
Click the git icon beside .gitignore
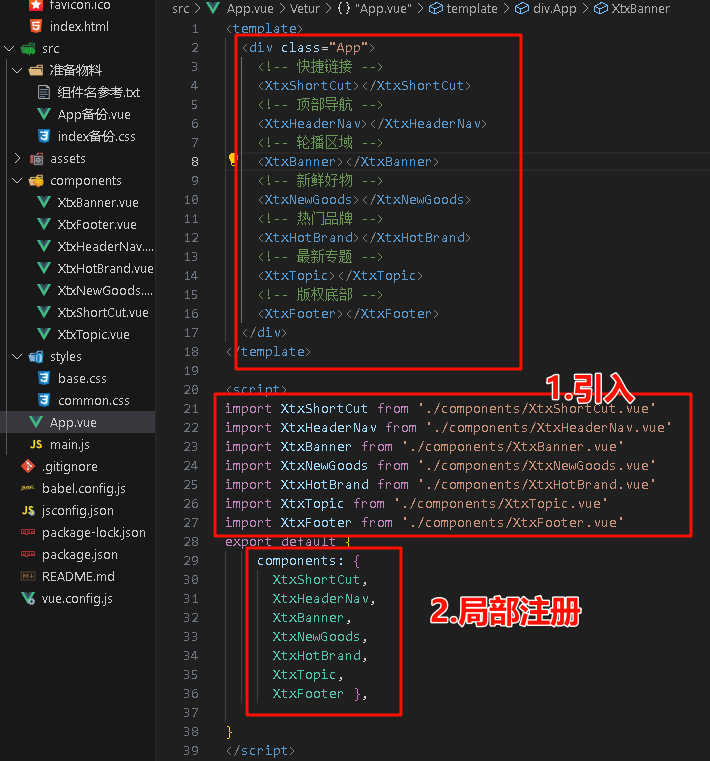tap(28, 466)
